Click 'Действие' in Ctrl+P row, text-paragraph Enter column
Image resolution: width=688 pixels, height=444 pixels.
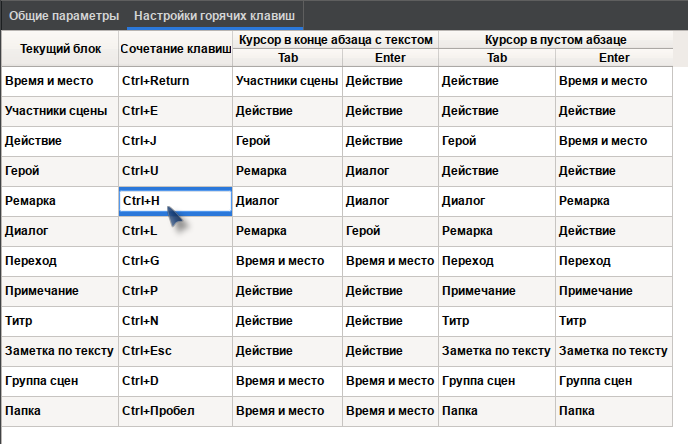pyautogui.click(x=391, y=291)
